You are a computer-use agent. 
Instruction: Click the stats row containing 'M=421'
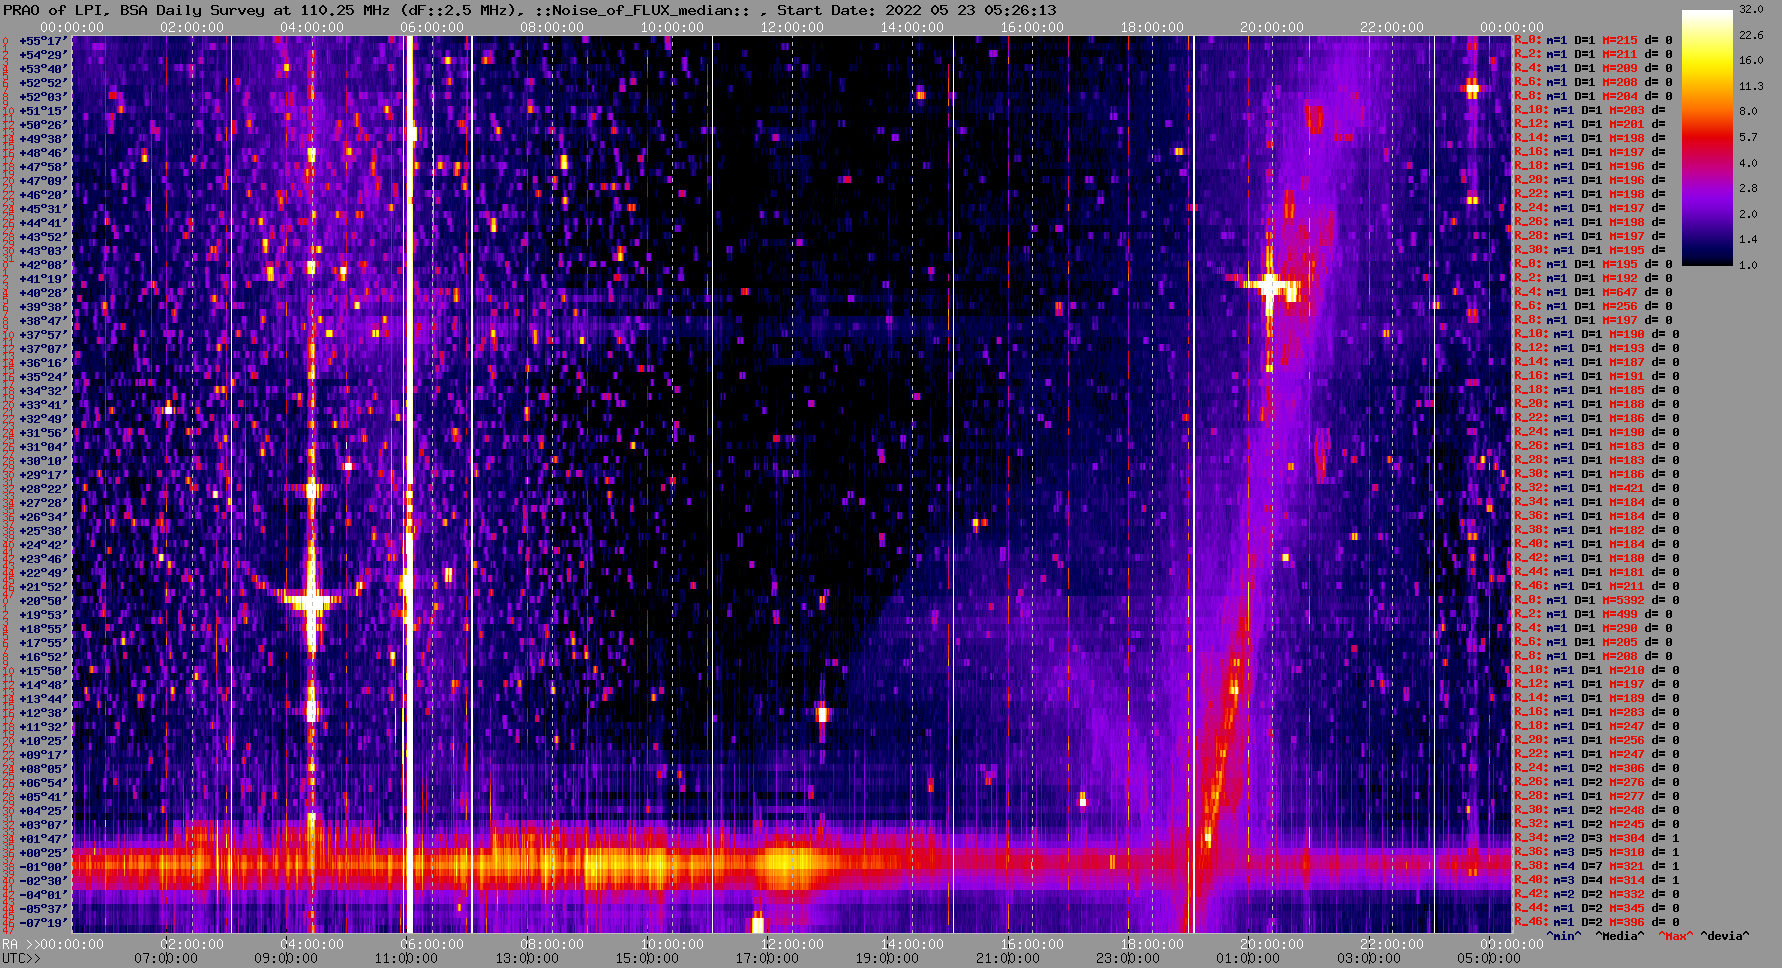click(1597, 488)
